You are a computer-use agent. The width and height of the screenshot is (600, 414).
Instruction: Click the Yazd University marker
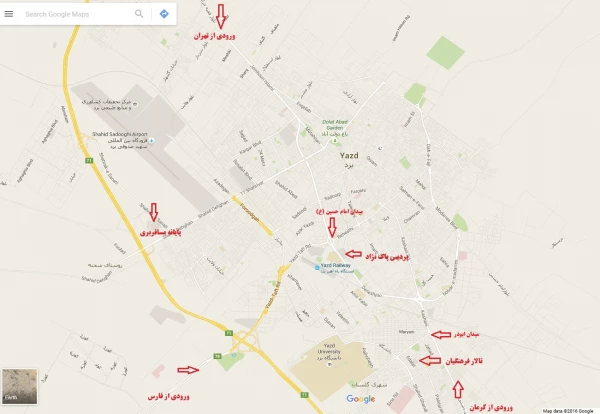coord(329,365)
